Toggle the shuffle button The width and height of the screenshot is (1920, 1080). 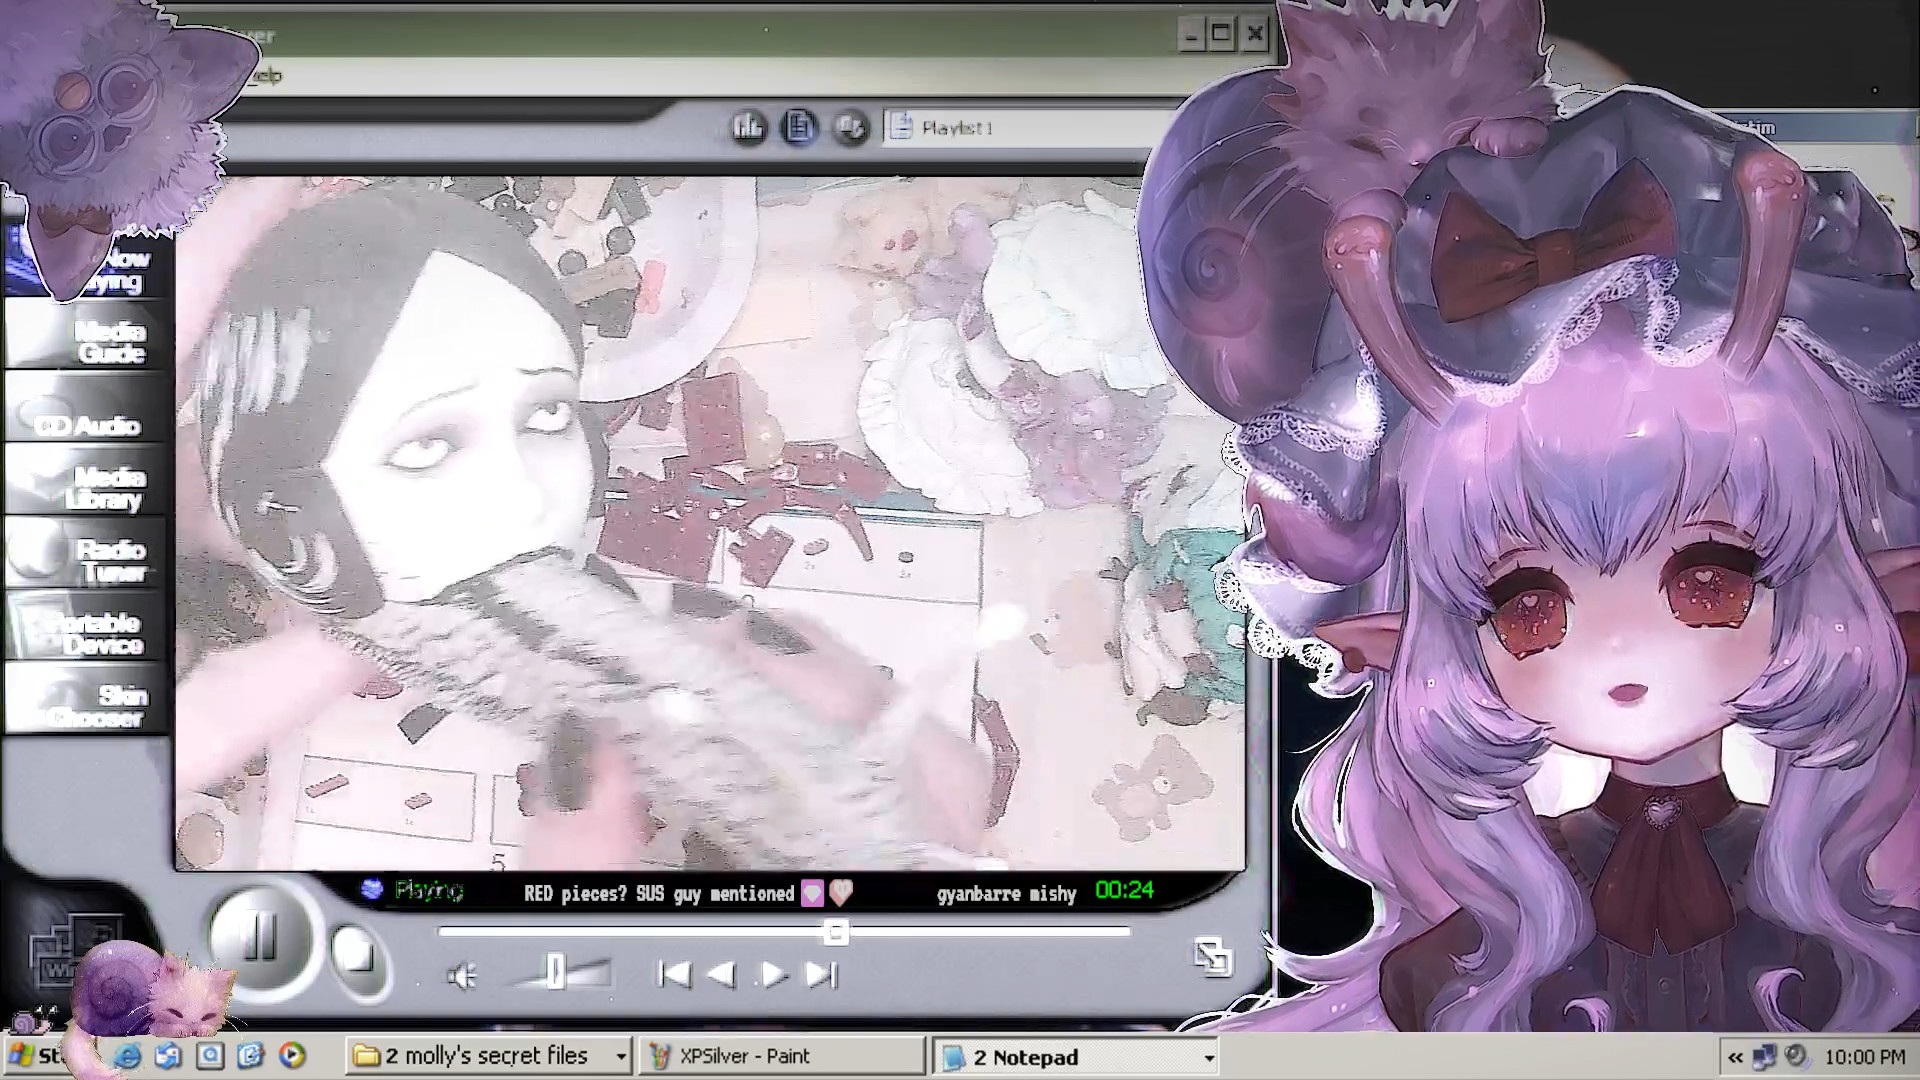(x=851, y=127)
